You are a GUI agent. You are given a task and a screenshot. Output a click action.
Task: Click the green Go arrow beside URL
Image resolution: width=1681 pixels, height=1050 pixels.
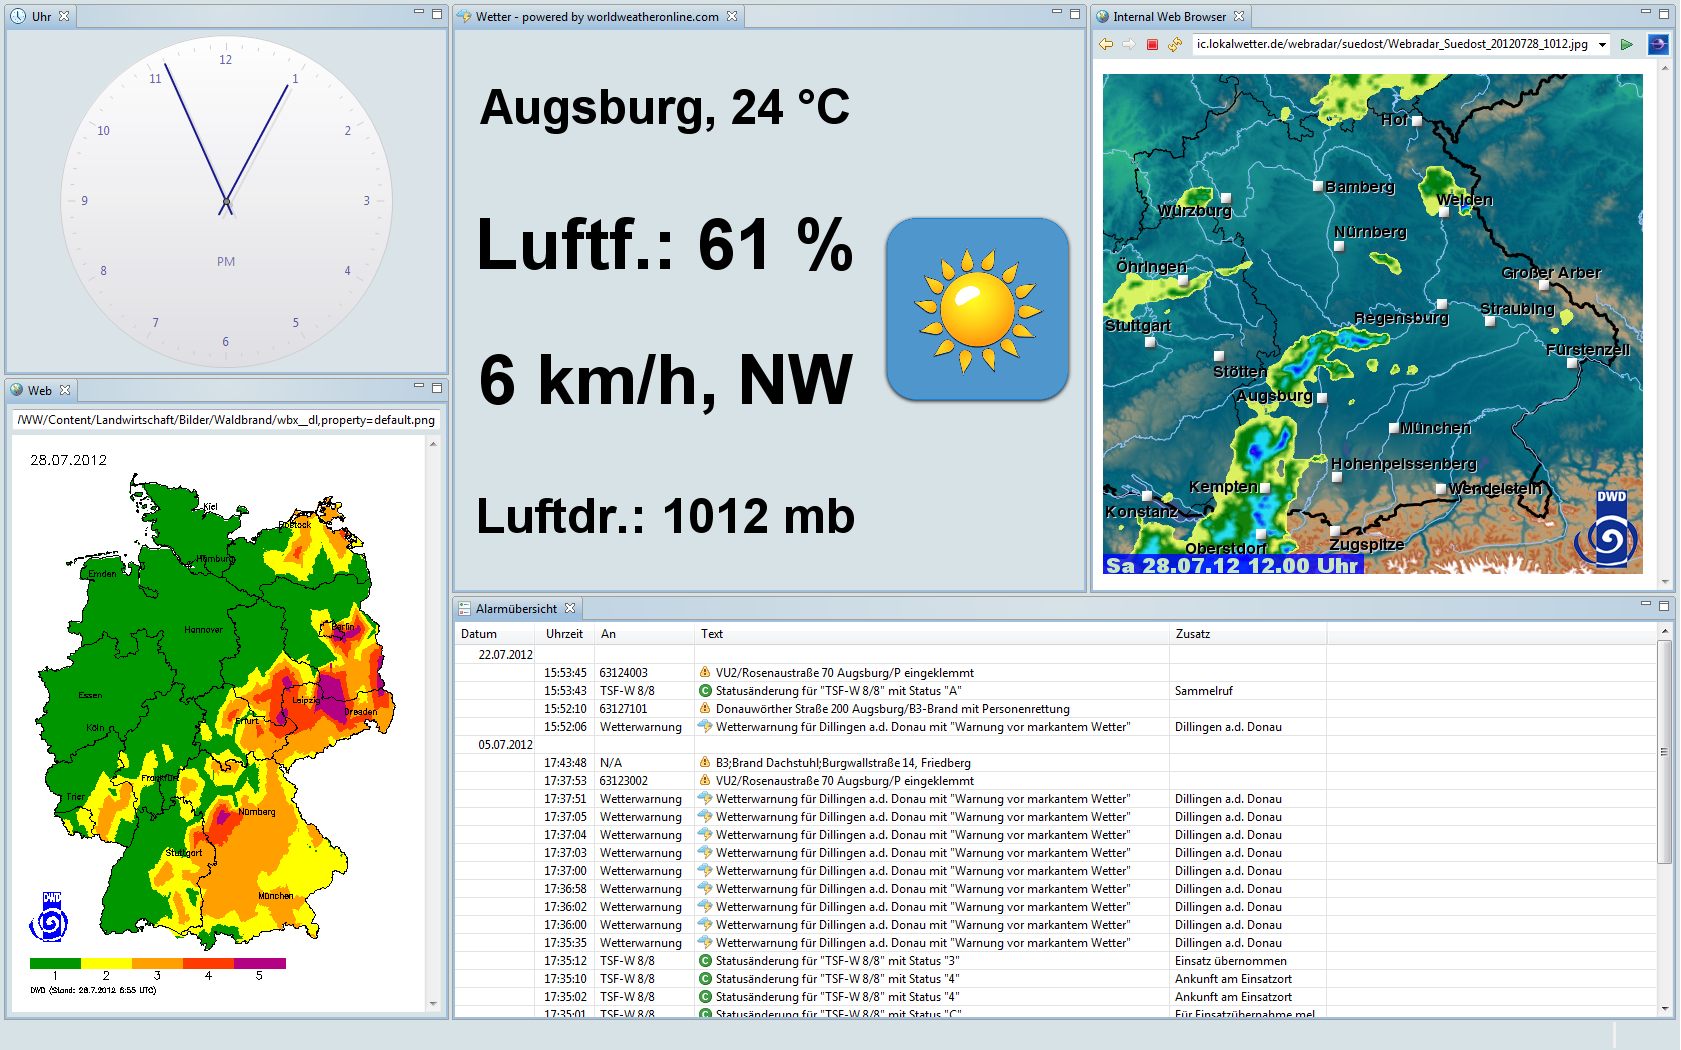1627,44
